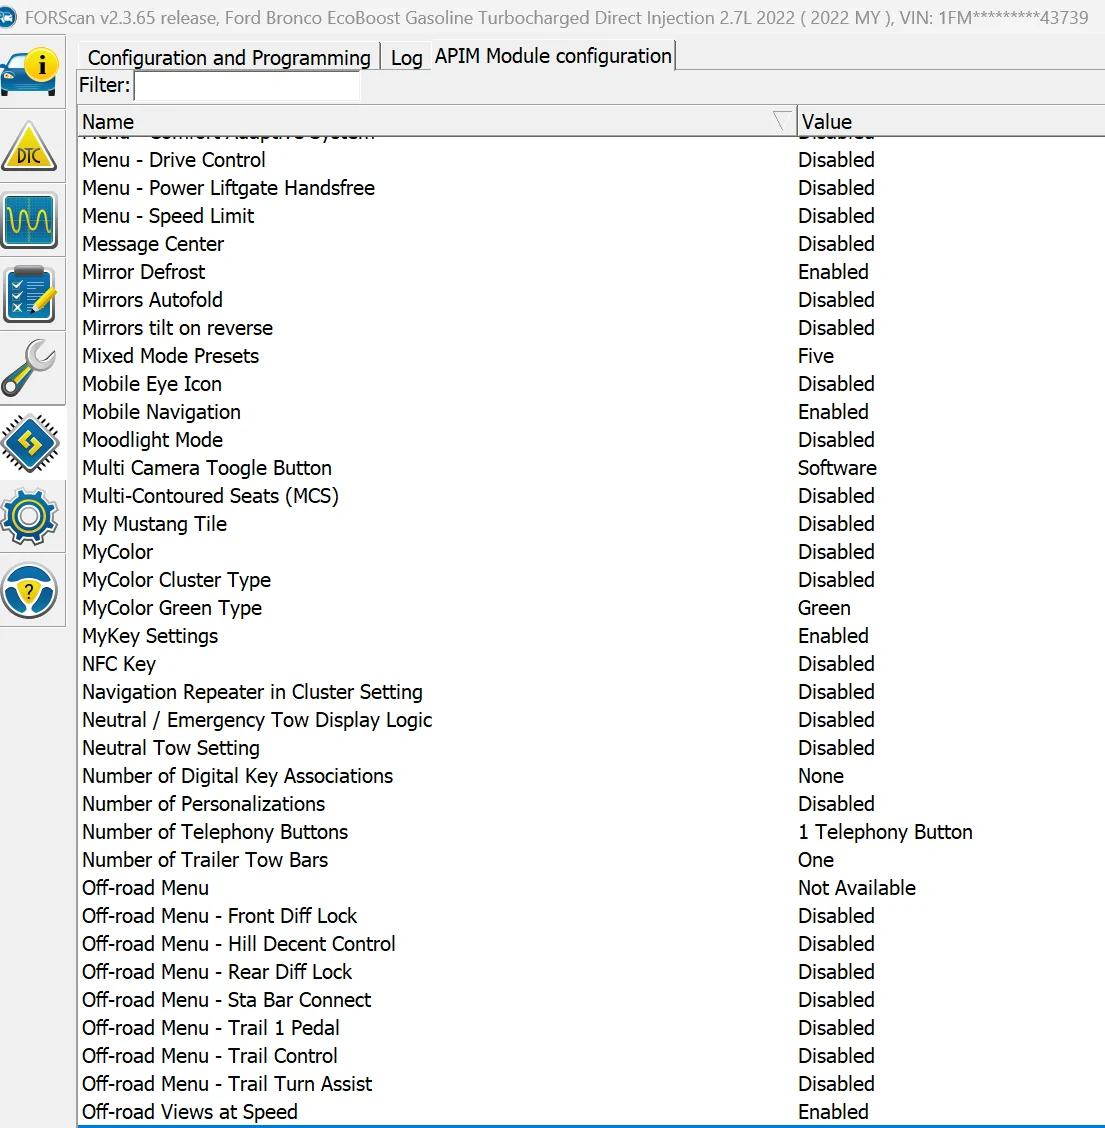This screenshot has height=1128, width=1105.
Task: Click the 'Software' value of Multi Camera Toogle
Action: pos(837,468)
